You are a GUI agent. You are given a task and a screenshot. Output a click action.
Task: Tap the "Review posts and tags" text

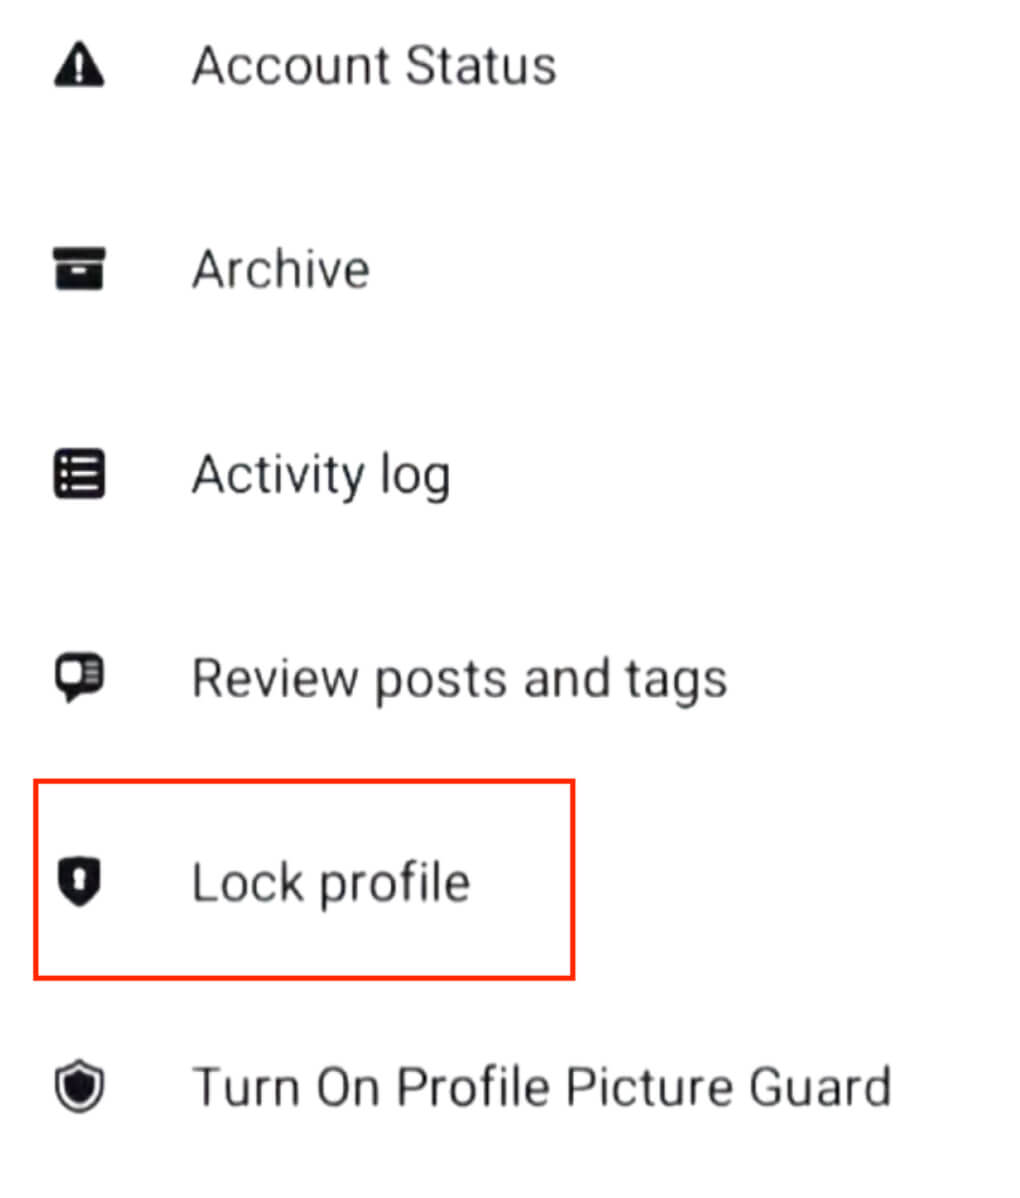pos(459,679)
